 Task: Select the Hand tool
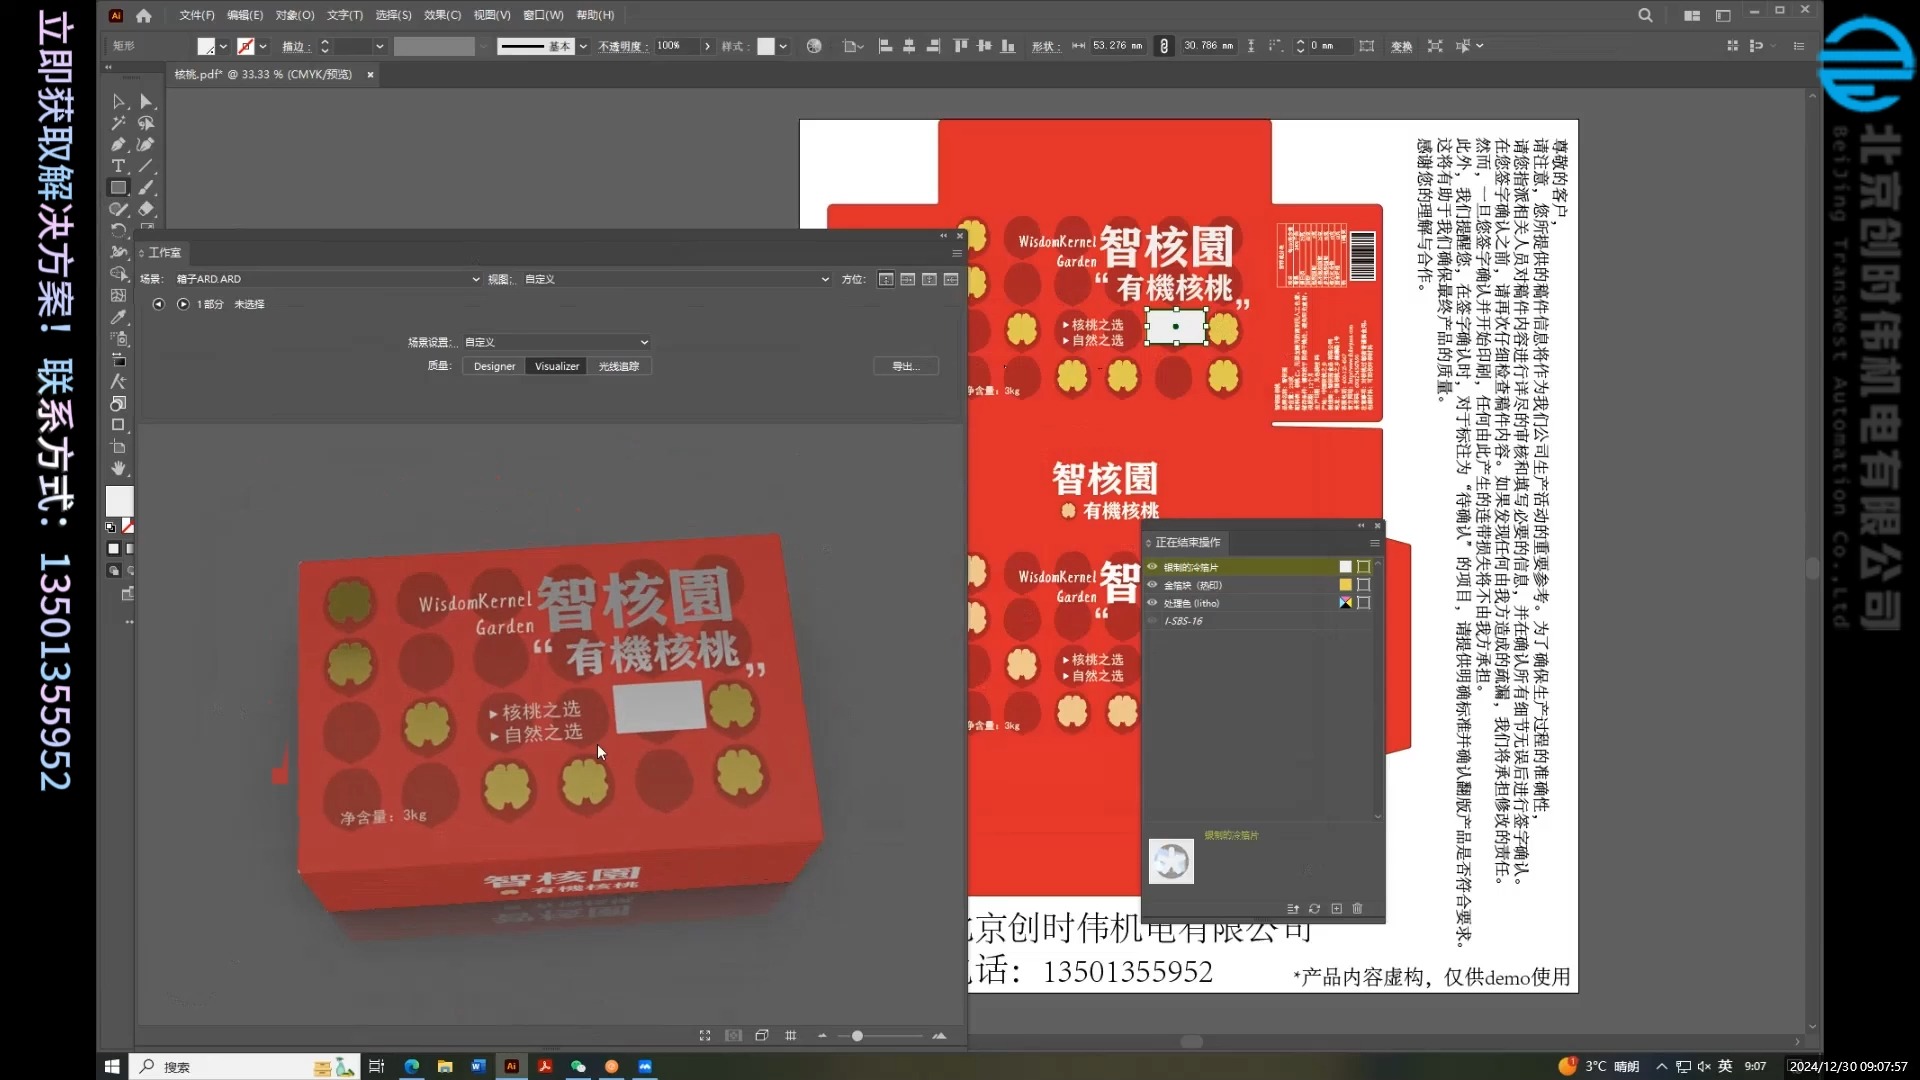pos(118,468)
